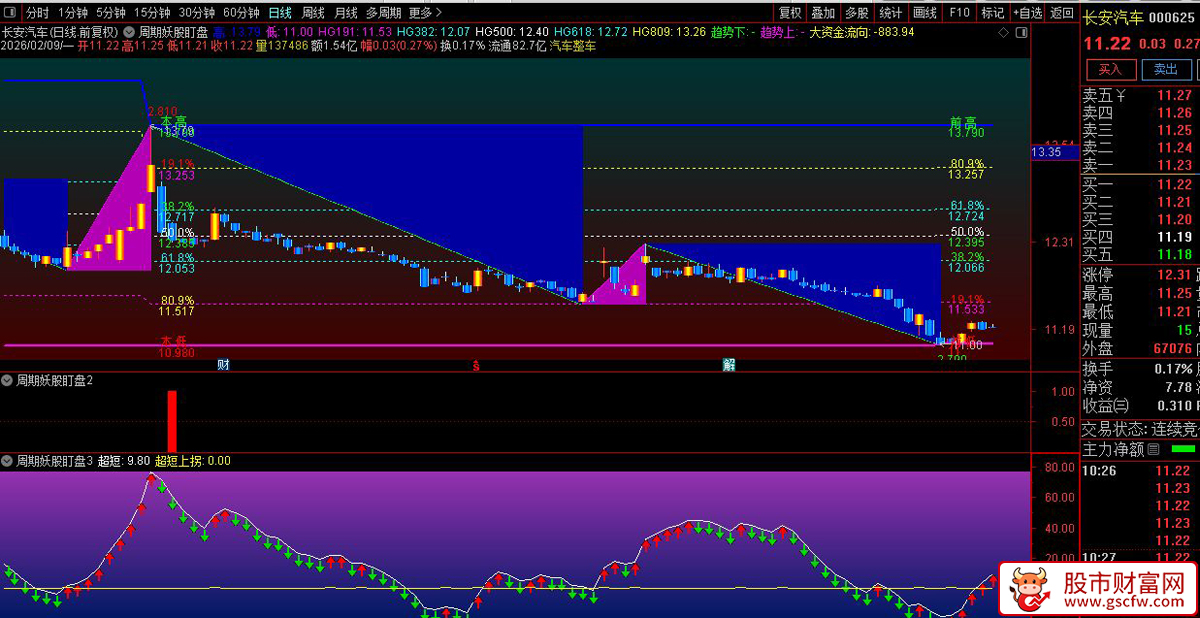Toggle 叠加 overlay mode

(x=823, y=13)
